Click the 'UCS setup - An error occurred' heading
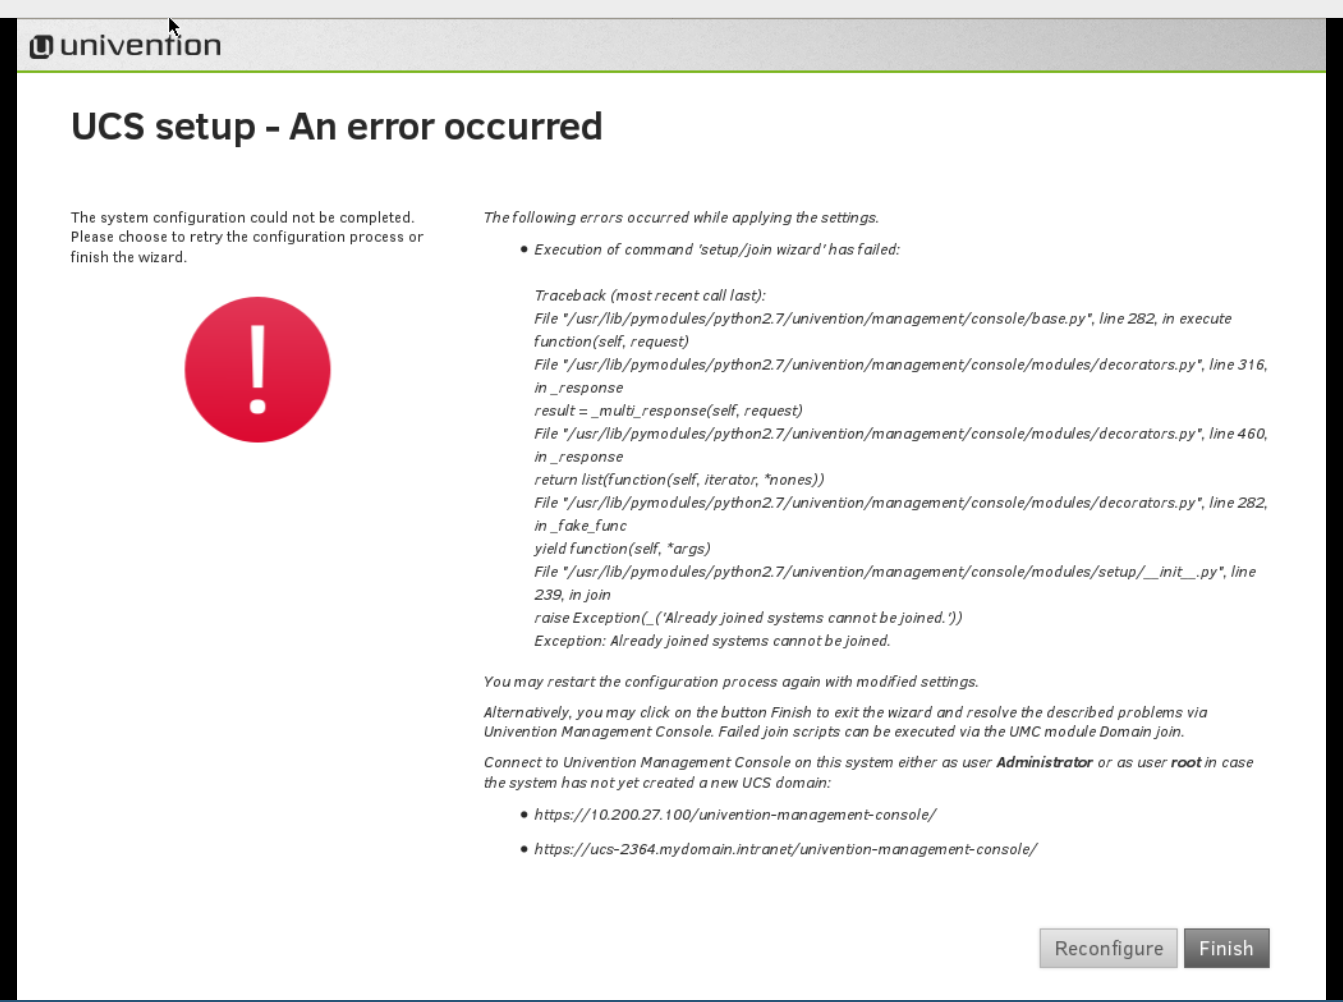 click(336, 127)
